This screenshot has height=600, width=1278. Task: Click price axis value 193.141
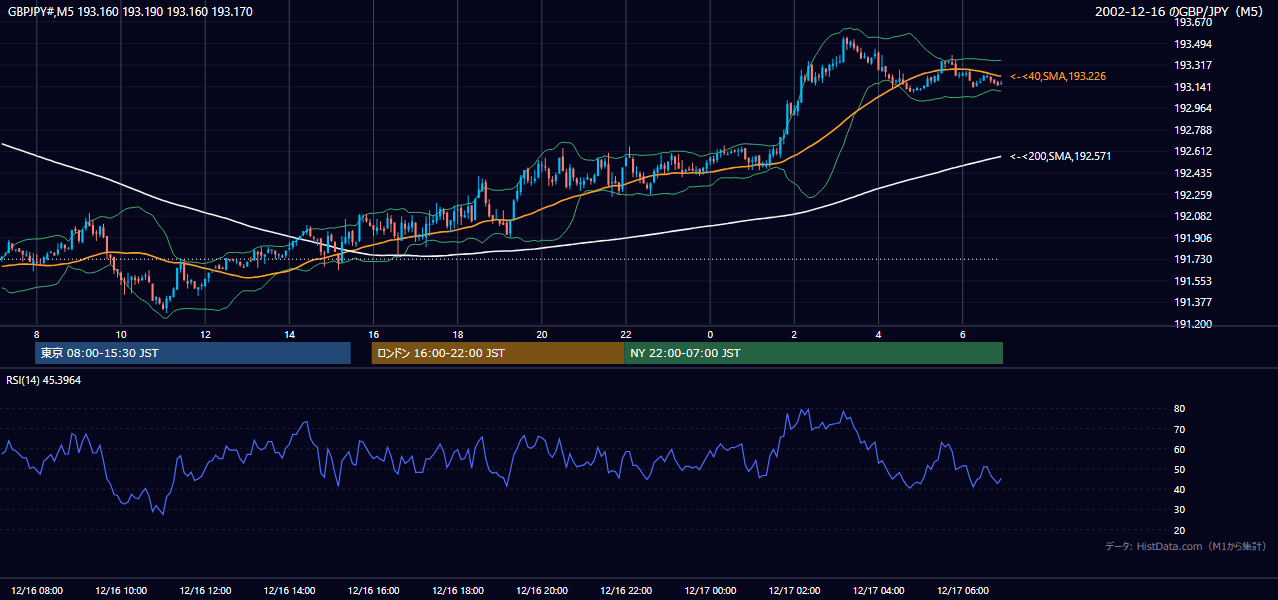click(x=1192, y=87)
